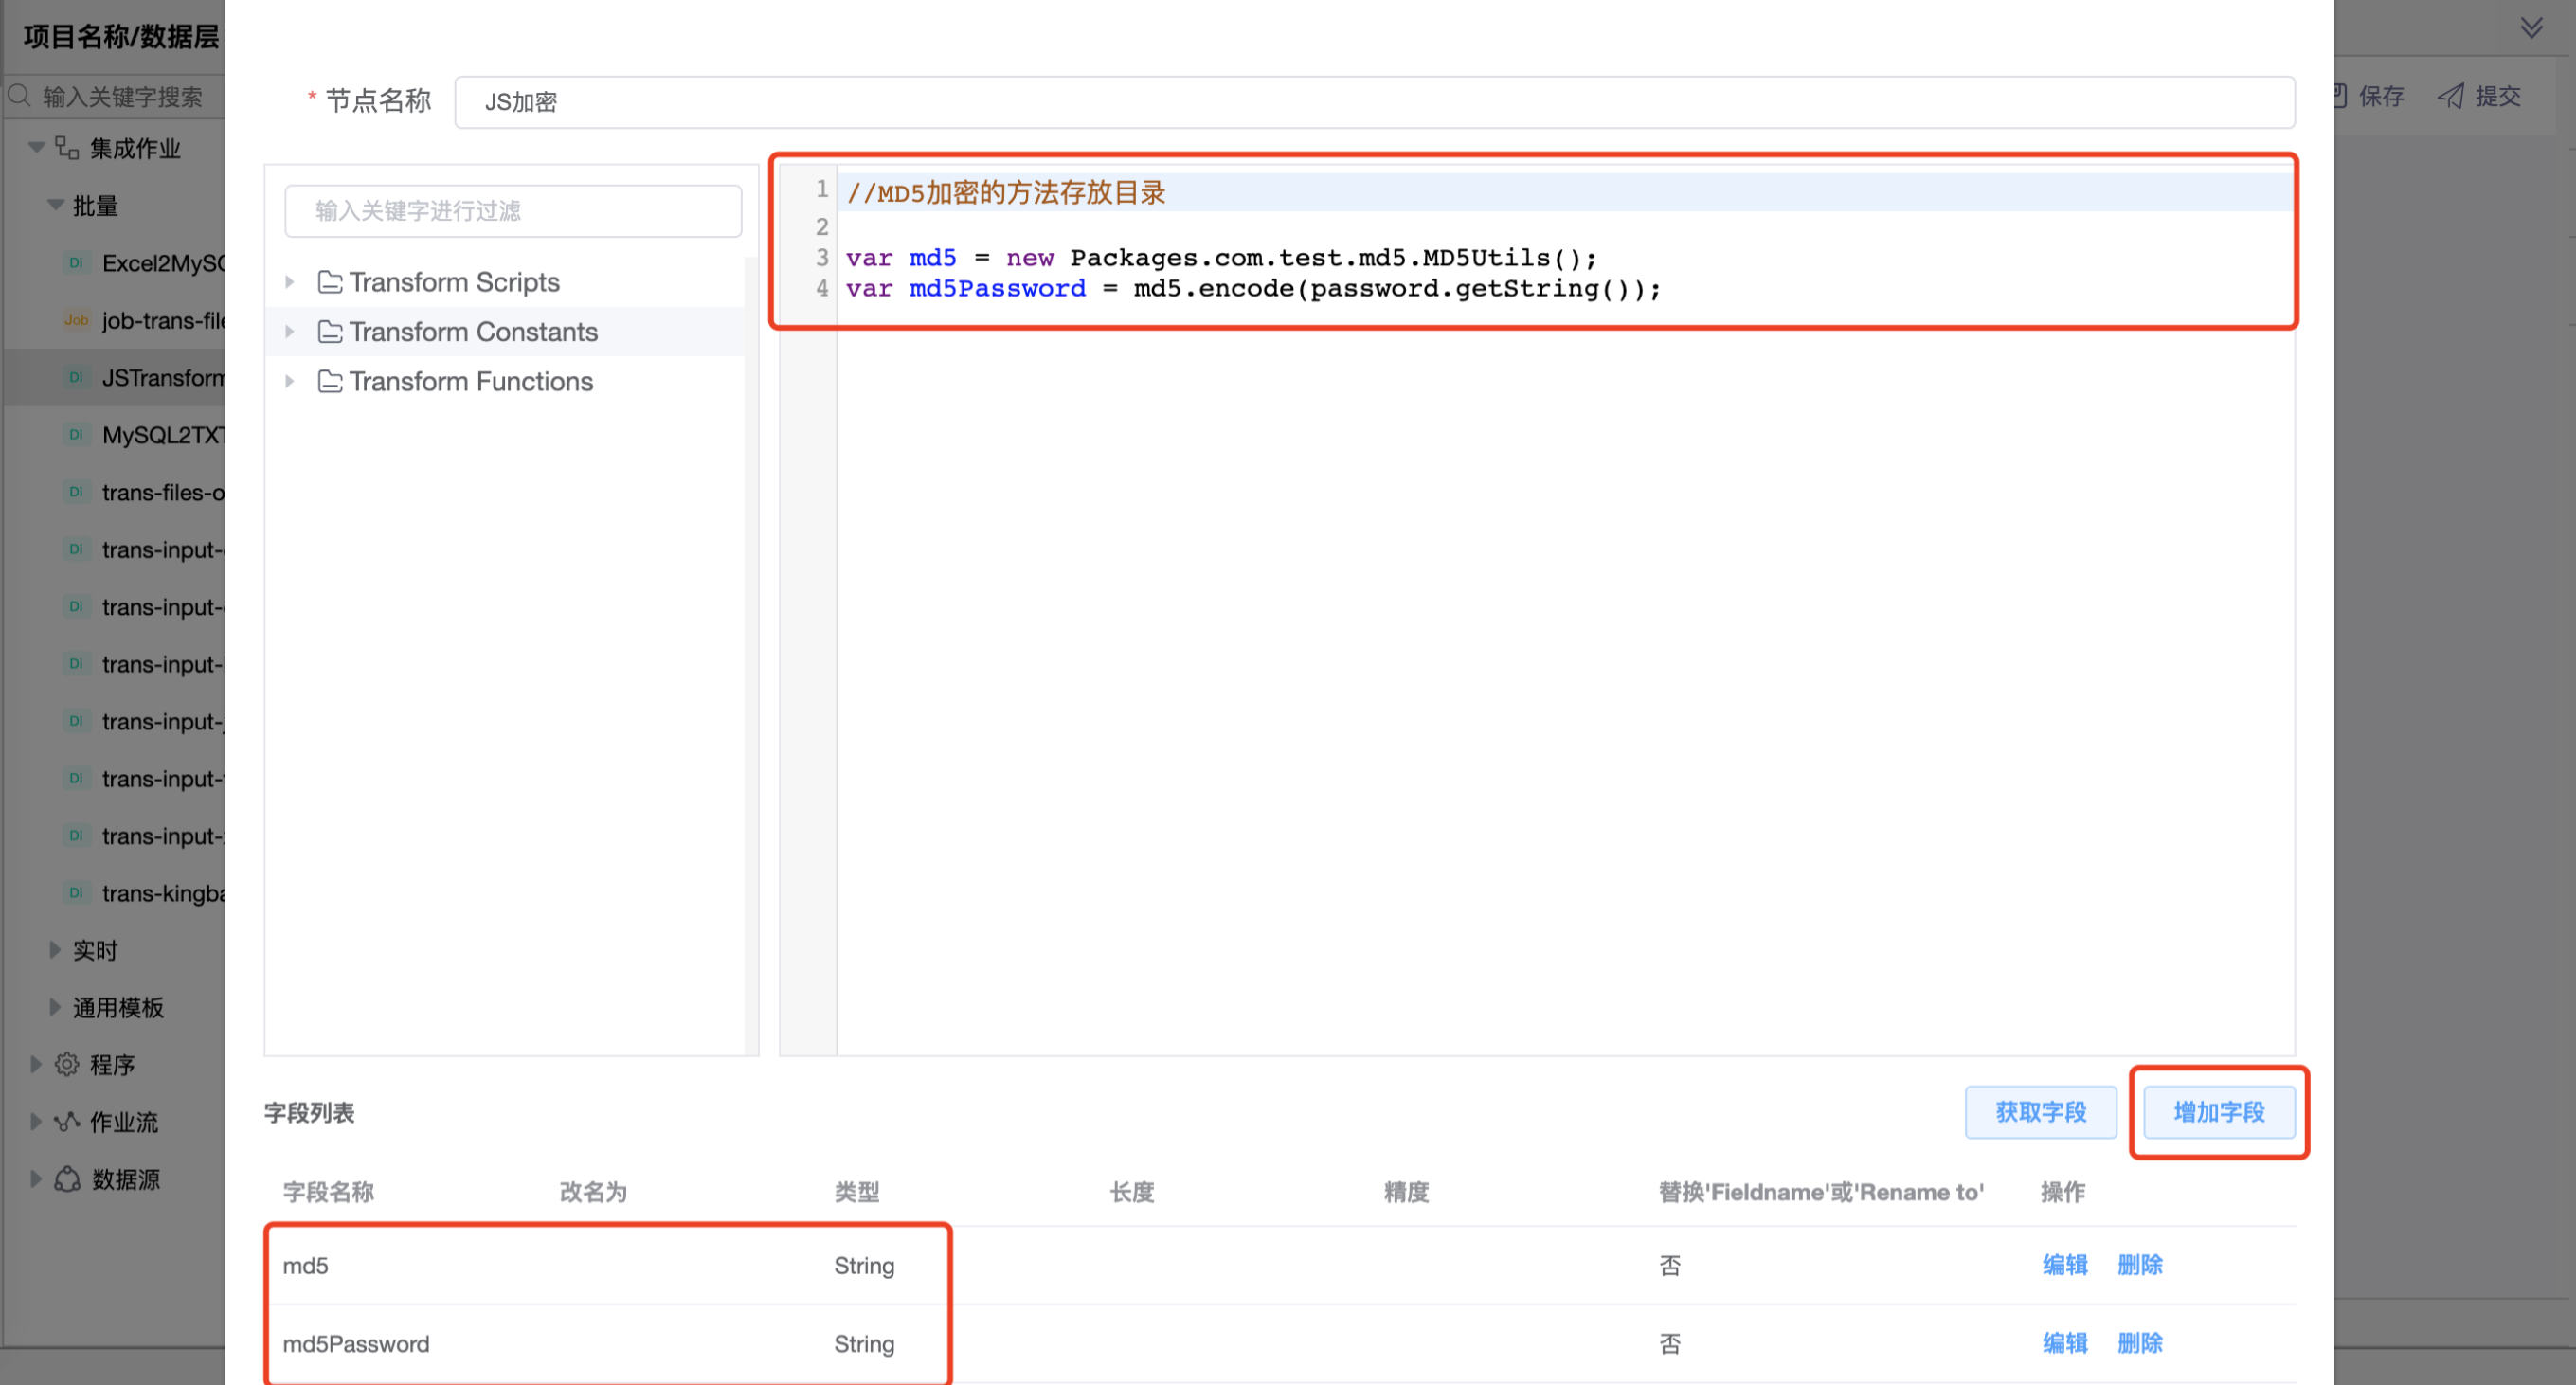Click the keyword filter input box

coord(513,211)
